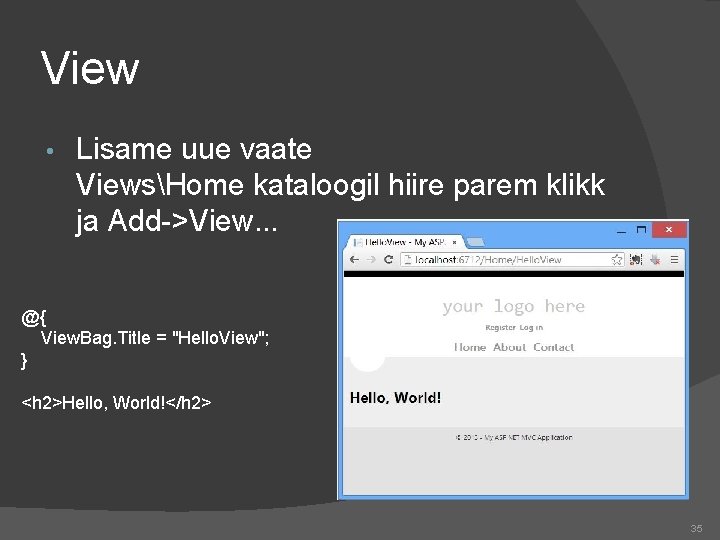The width and height of the screenshot is (720, 540).
Task: Reload the page with refresh icon
Action: click(388, 259)
